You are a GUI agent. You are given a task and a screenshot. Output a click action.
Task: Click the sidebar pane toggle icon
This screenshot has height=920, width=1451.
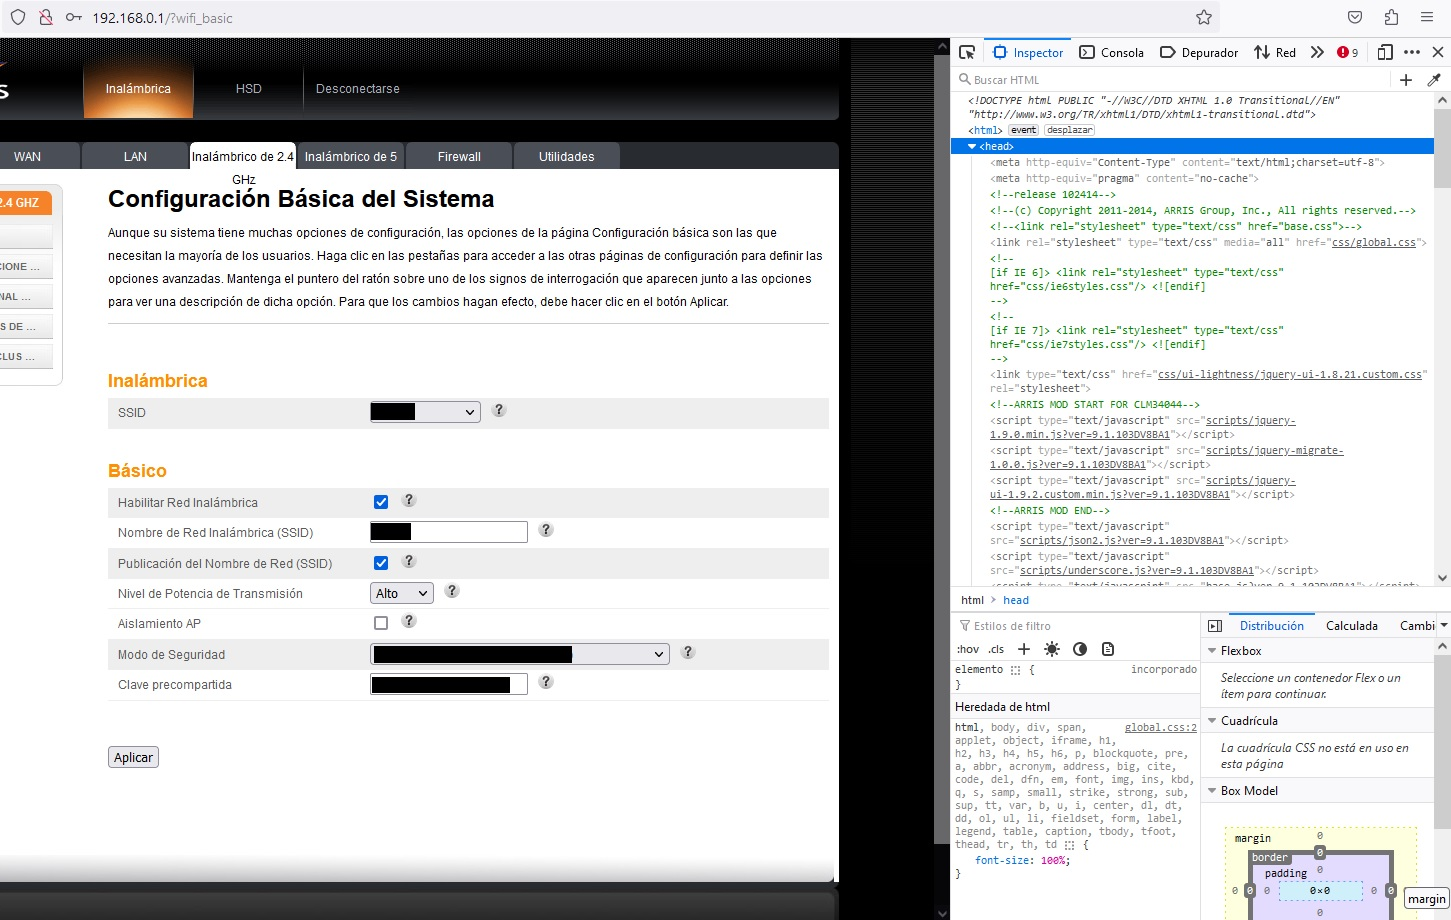click(1215, 626)
